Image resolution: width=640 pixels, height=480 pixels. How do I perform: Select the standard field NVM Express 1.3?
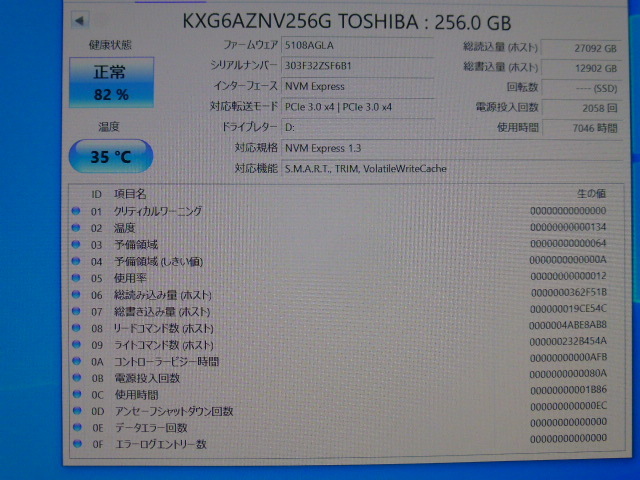point(452,148)
